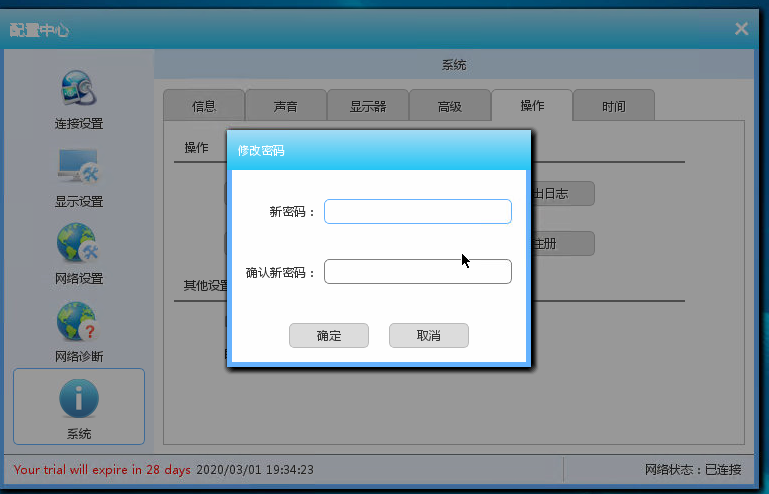The width and height of the screenshot is (769, 494).
Task: Click the partially hidden 注册 button
Action: point(563,244)
